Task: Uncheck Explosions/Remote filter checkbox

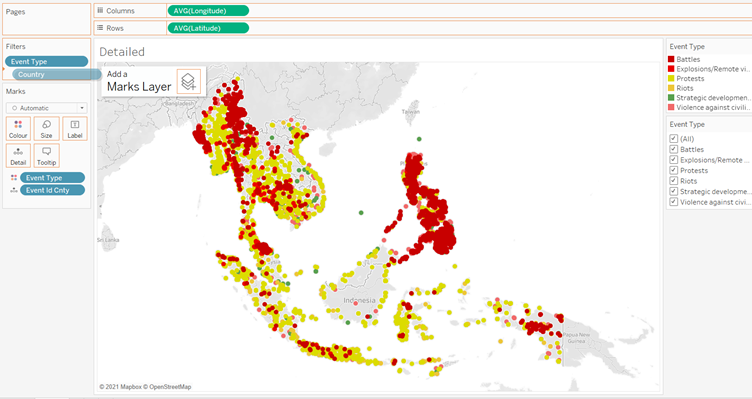Action: coord(673,160)
